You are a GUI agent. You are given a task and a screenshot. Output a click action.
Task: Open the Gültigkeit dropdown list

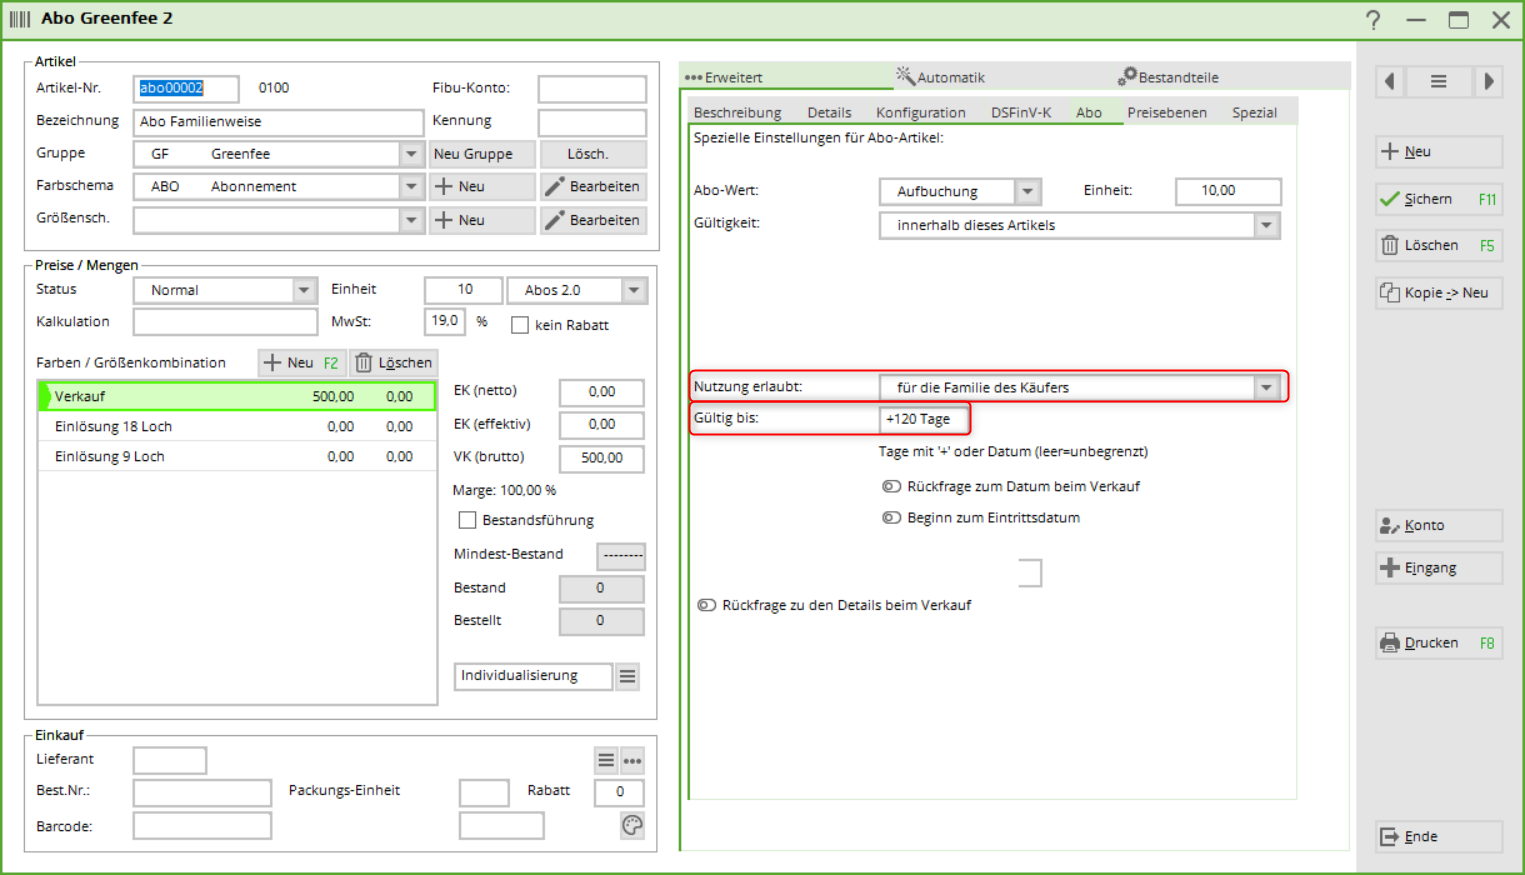tap(1266, 226)
